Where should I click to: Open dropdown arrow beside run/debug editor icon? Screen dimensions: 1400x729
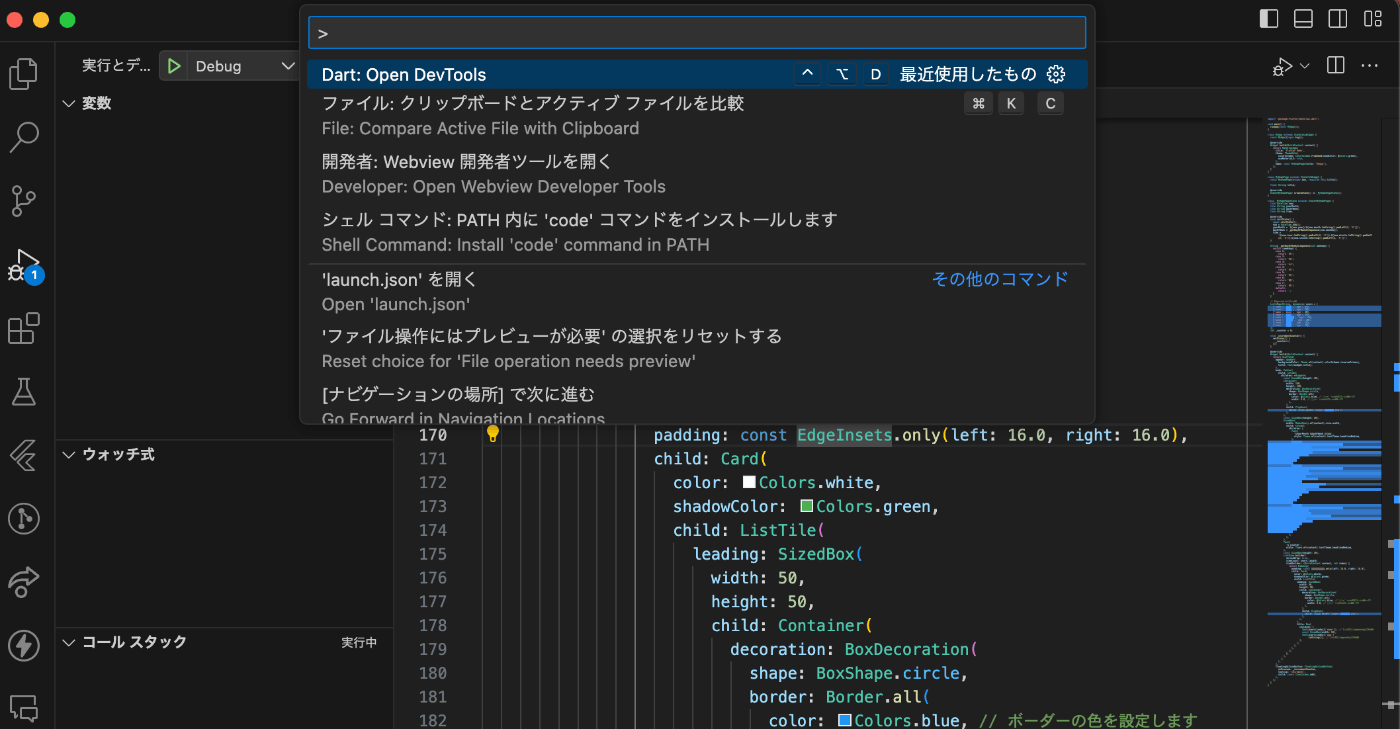point(1304,66)
